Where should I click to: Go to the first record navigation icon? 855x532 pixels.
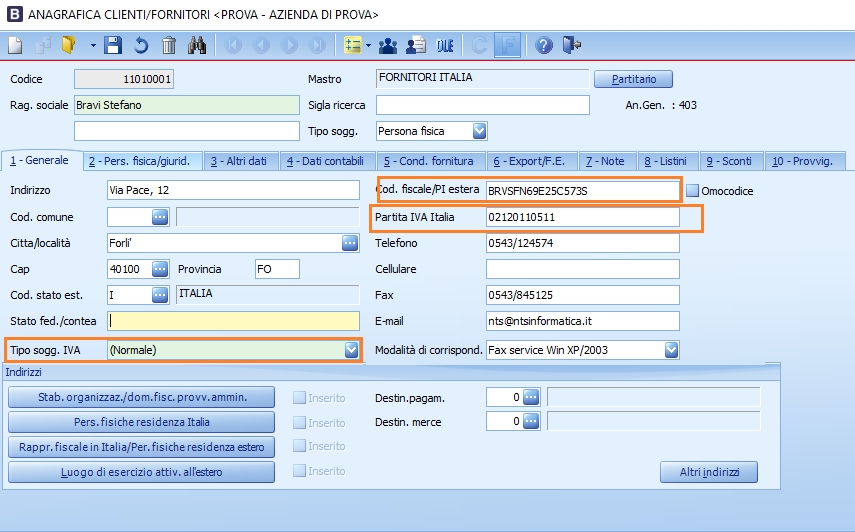coord(233,45)
